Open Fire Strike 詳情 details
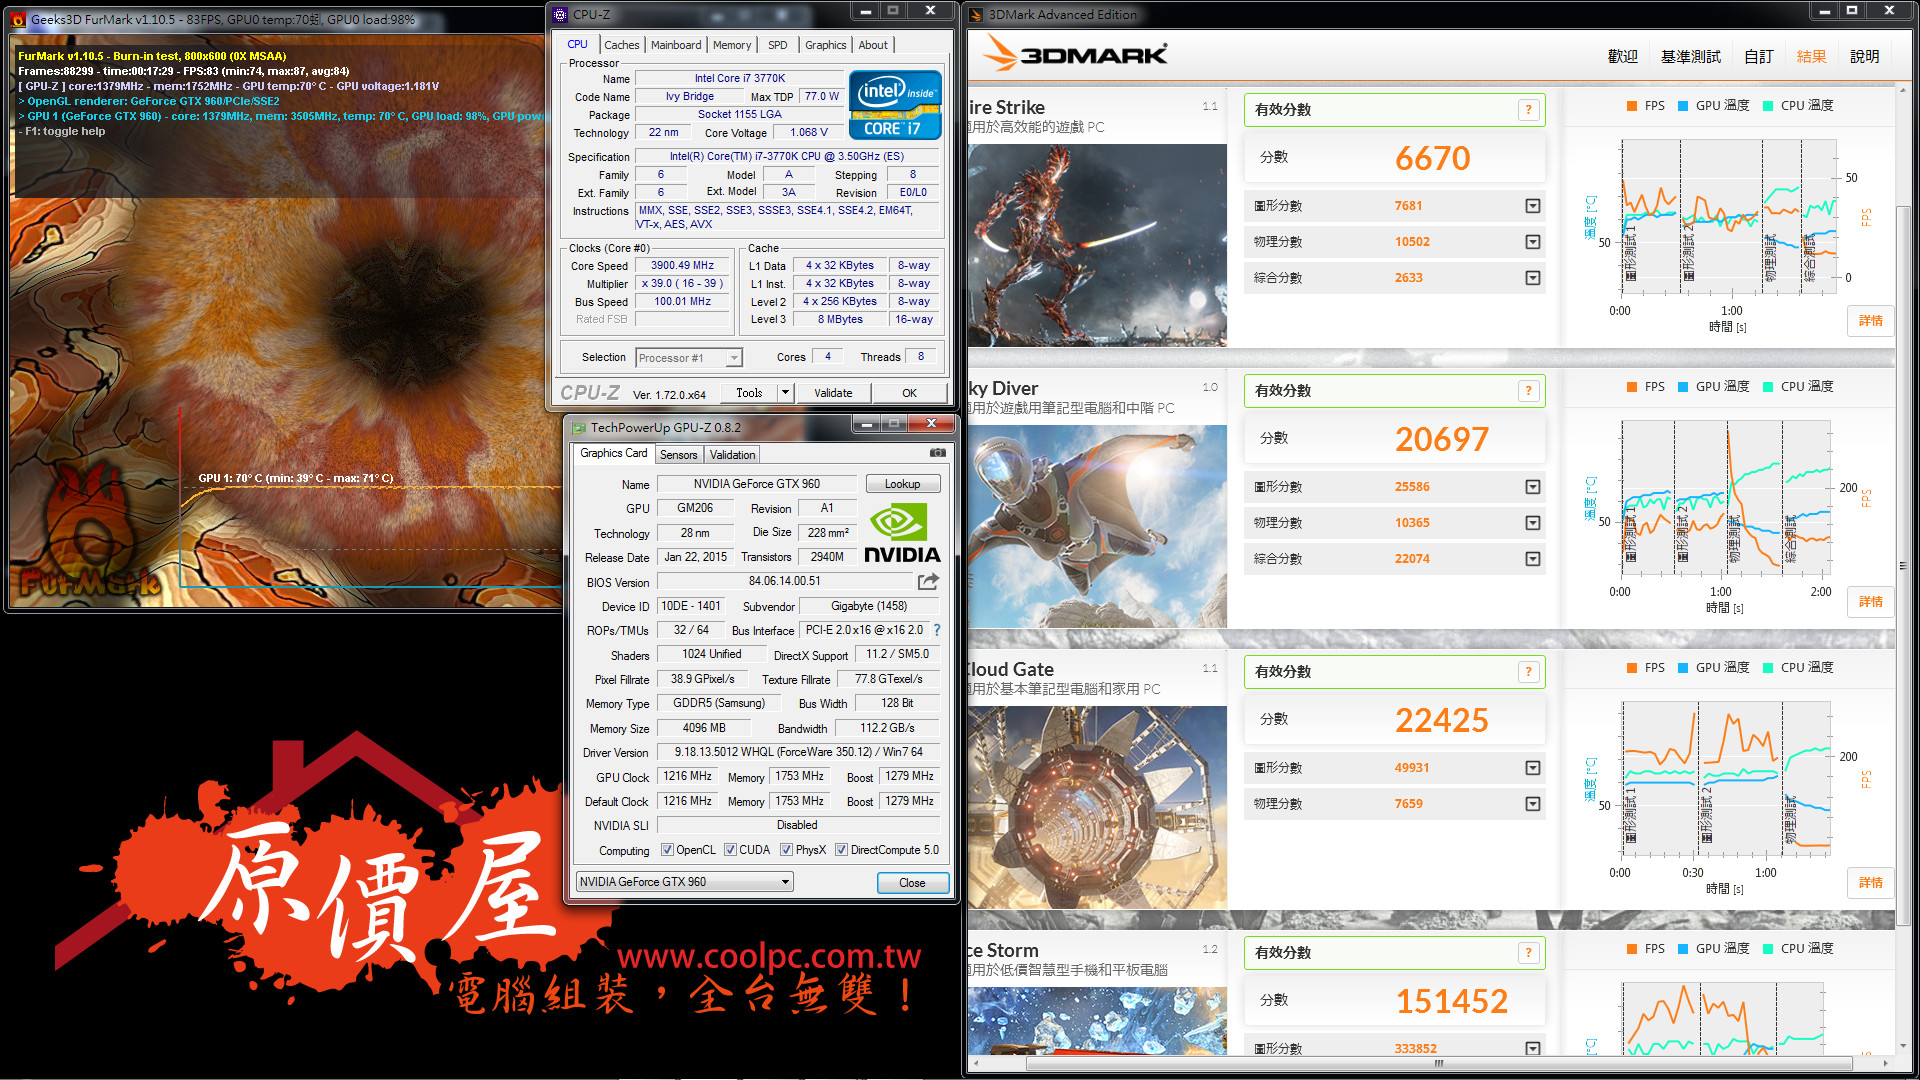 pos(1870,321)
